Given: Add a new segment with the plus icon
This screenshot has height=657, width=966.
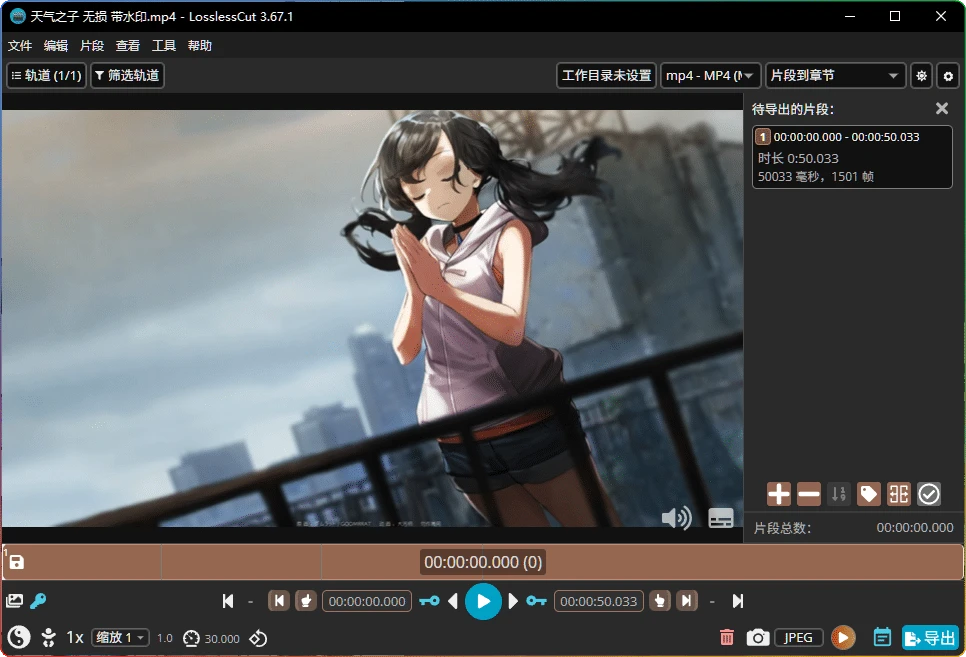Looking at the screenshot, I should (777, 493).
